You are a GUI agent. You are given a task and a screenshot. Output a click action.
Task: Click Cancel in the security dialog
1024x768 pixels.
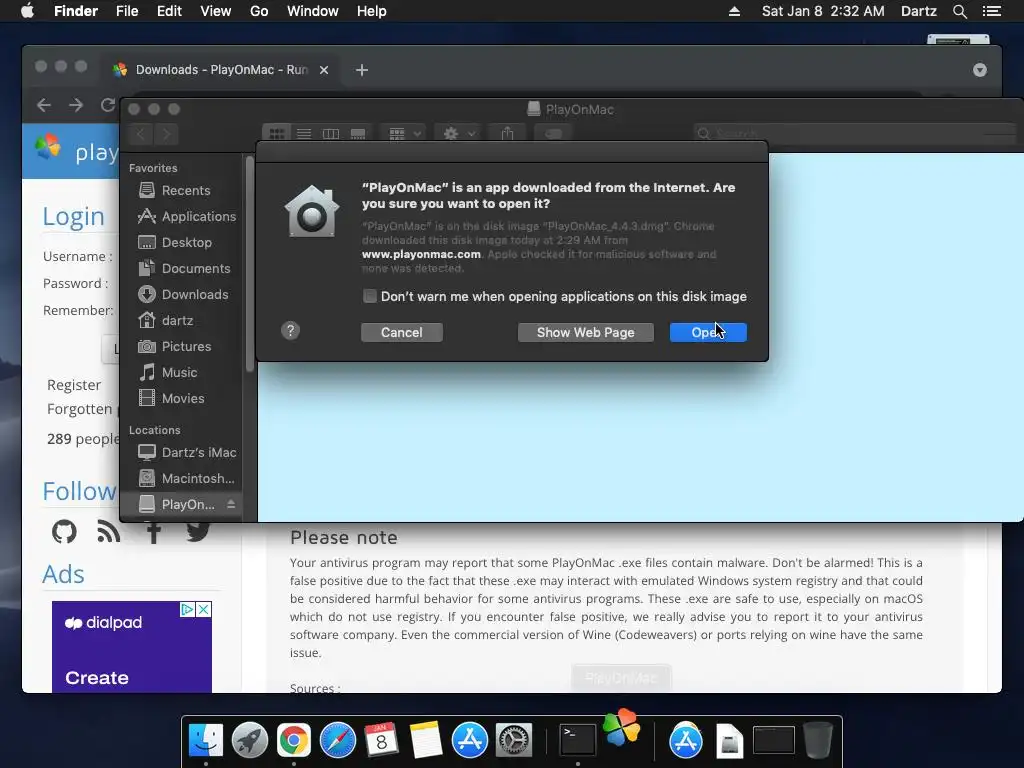(402, 332)
